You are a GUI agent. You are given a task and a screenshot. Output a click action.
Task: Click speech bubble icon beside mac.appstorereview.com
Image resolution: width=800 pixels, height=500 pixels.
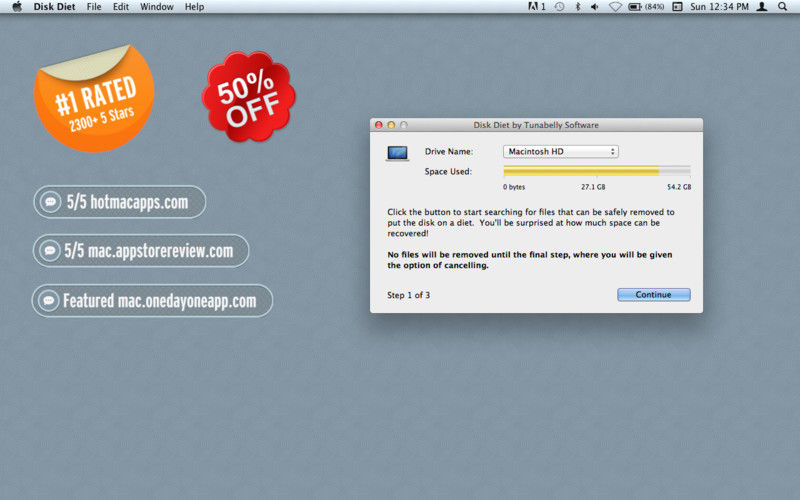[49, 251]
